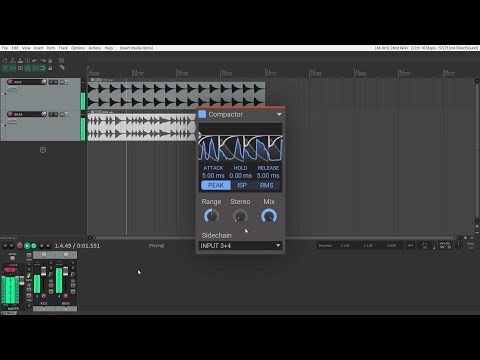The width and height of the screenshot is (480, 360).
Task: Go to project start in the transport
Action: 5,246
